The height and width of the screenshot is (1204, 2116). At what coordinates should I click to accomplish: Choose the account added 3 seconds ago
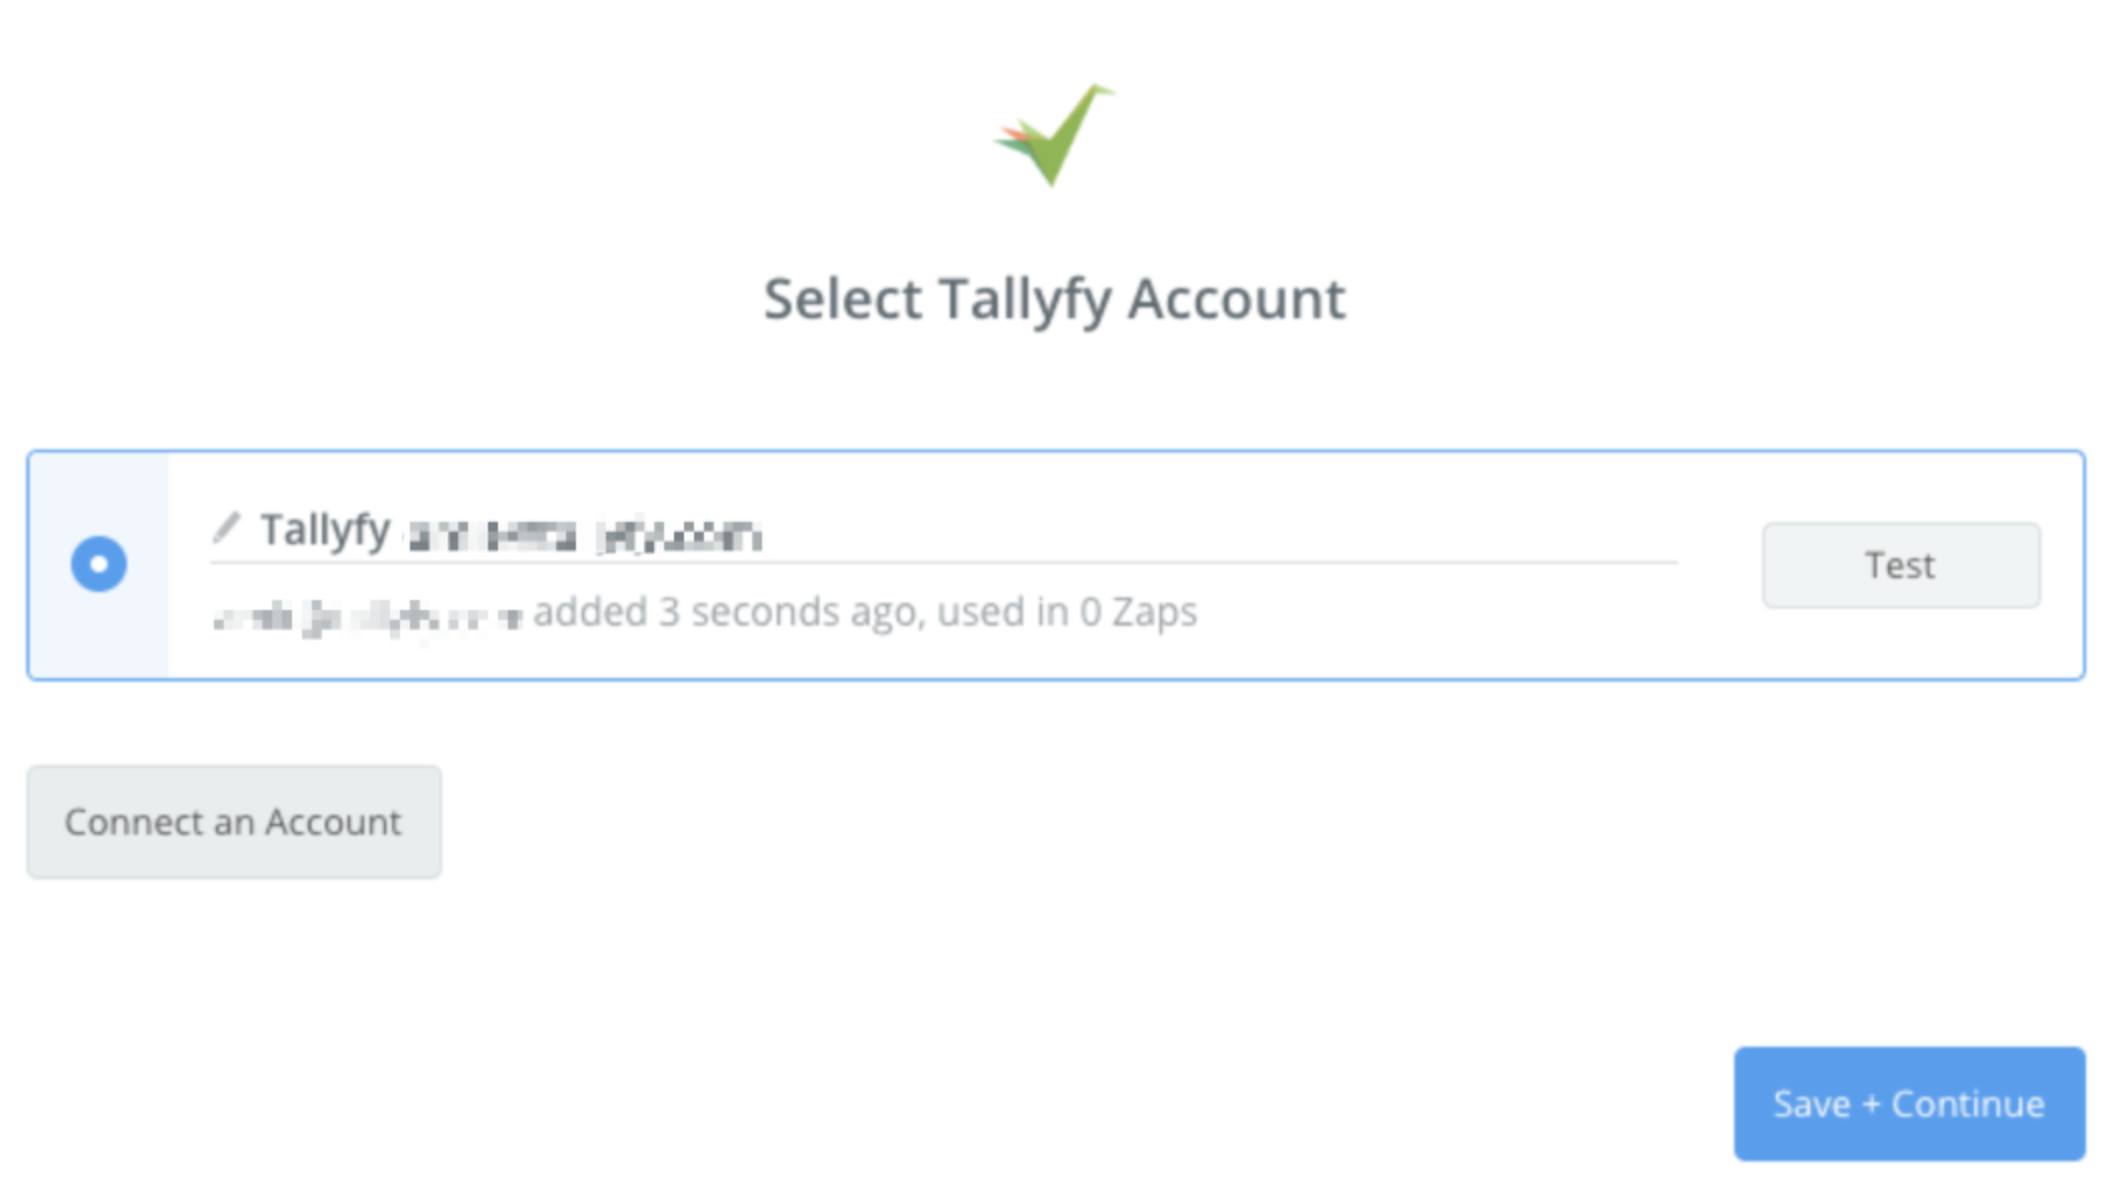click(99, 564)
